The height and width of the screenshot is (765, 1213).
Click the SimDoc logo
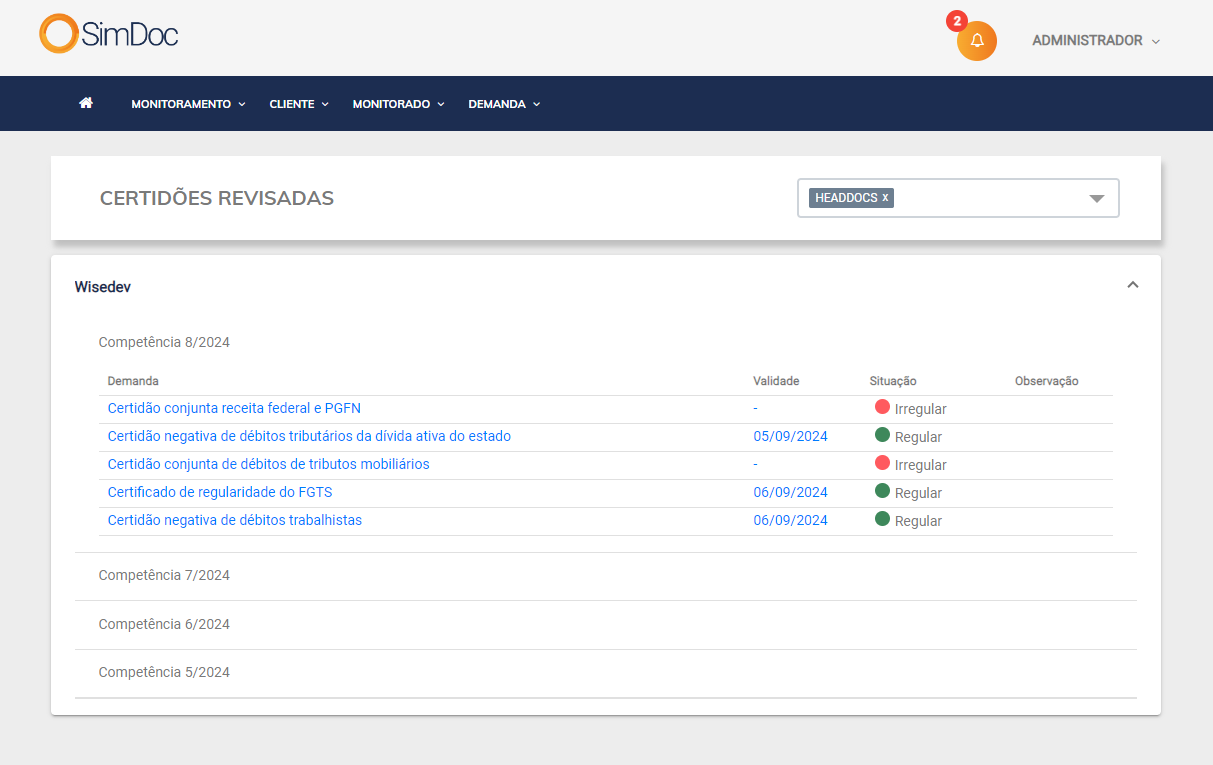click(x=109, y=34)
